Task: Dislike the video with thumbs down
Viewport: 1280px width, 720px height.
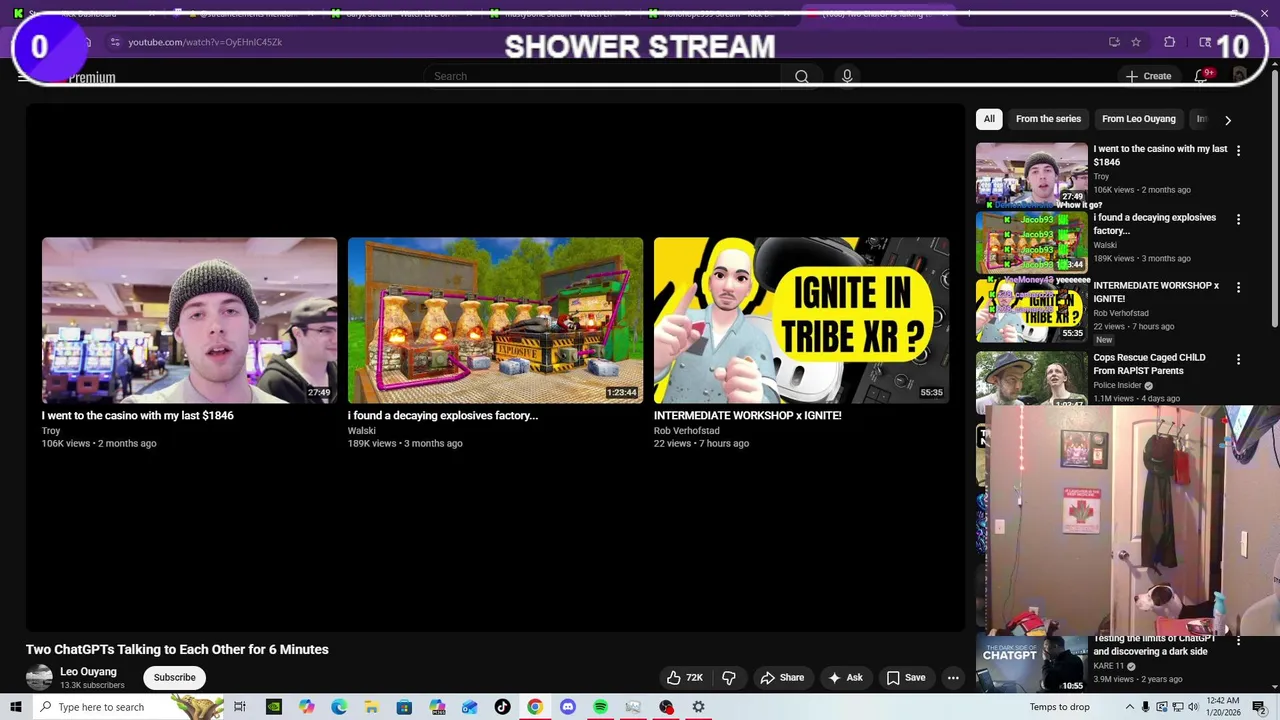Action: pyautogui.click(x=729, y=677)
